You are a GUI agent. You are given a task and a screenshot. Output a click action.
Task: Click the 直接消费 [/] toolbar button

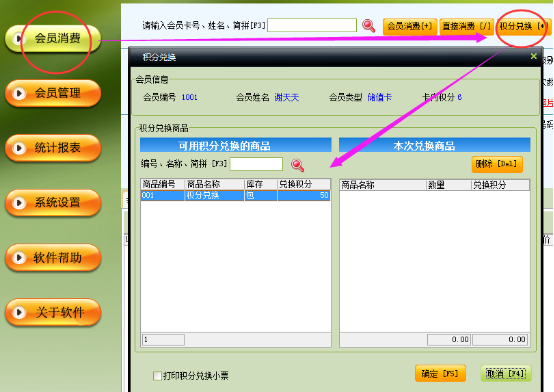point(466,27)
